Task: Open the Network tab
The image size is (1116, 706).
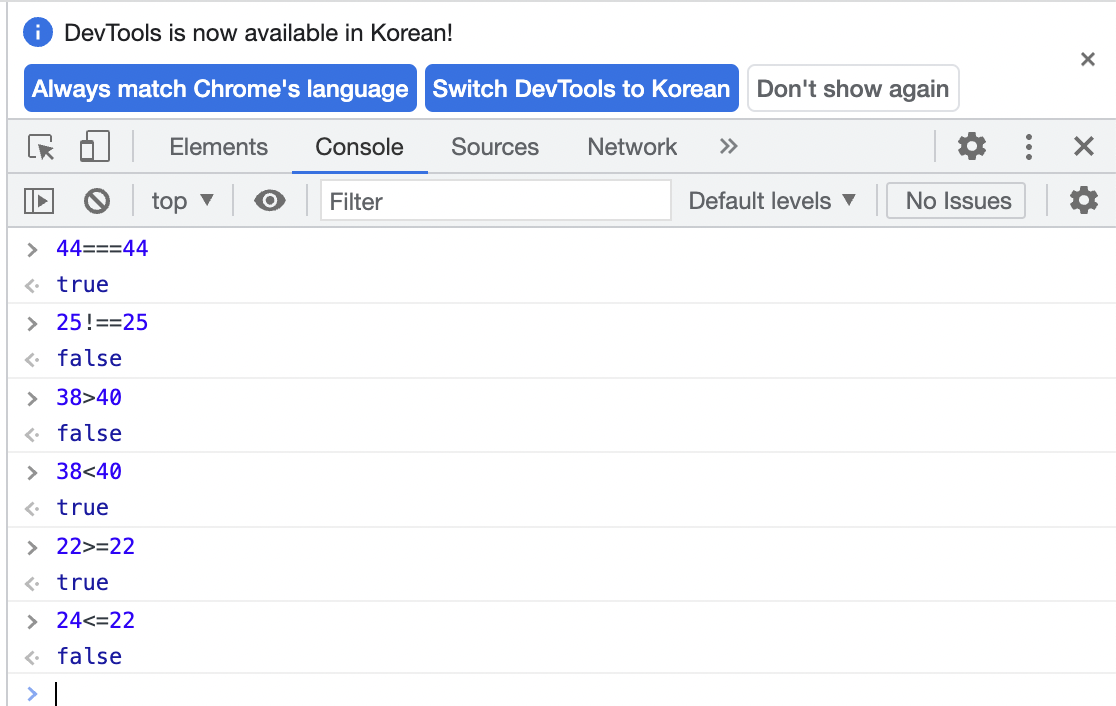Action: 632,147
